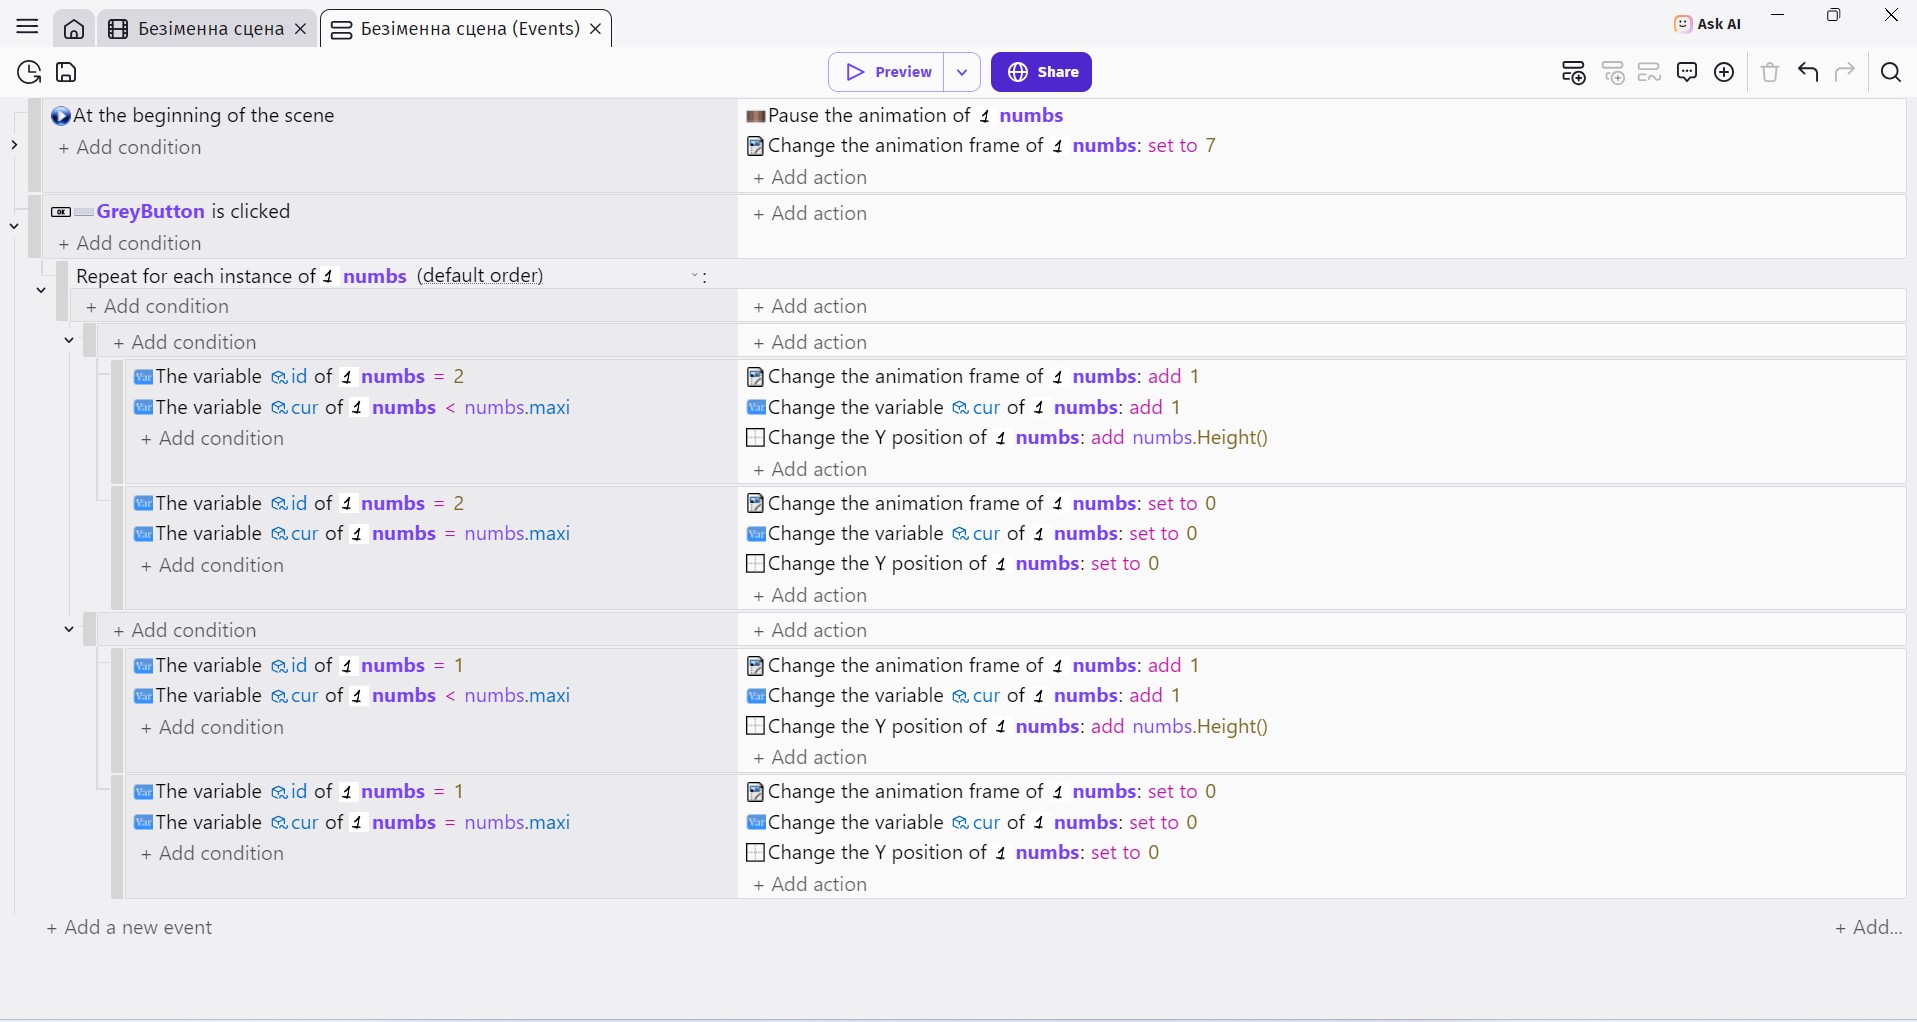Add action to GreyButton is clicked event
This screenshot has height=1022, width=1917.
pyautogui.click(x=810, y=214)
